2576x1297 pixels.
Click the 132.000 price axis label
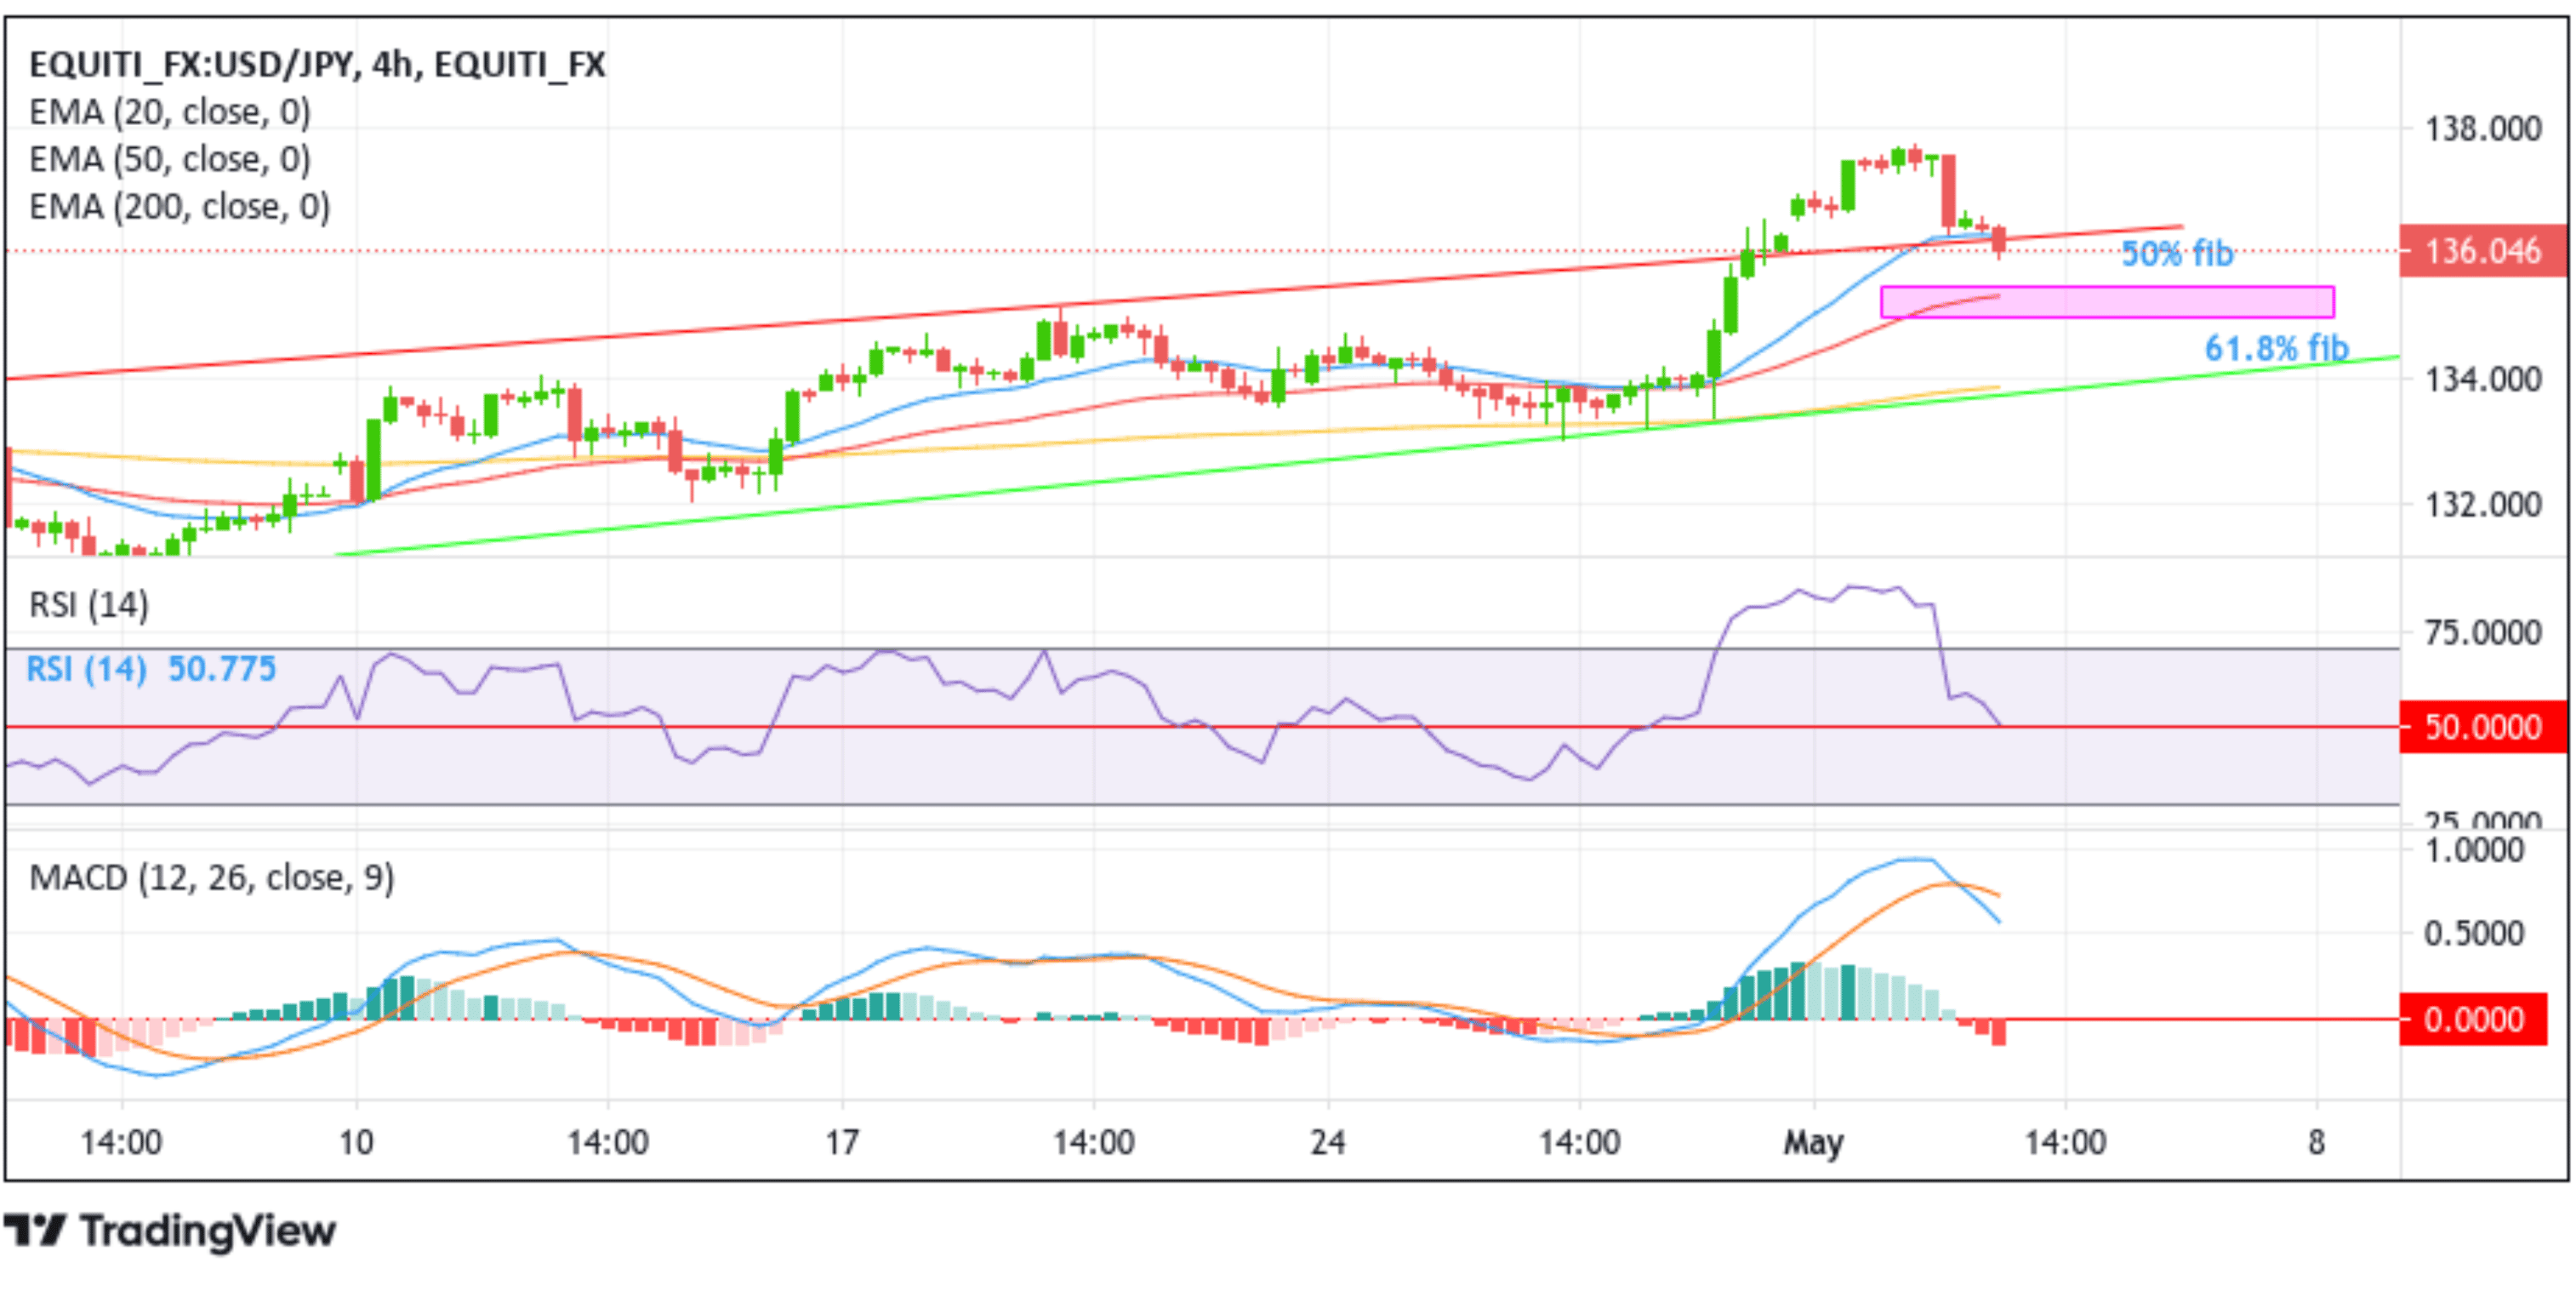tap(2483, 504)
